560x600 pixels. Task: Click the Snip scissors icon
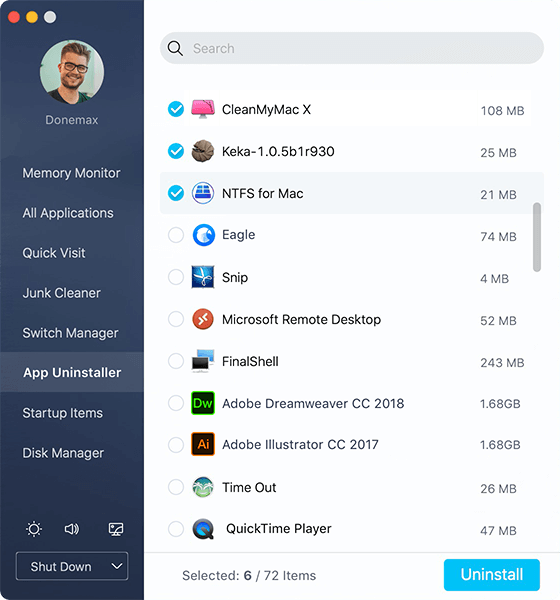tap(203, 277)
